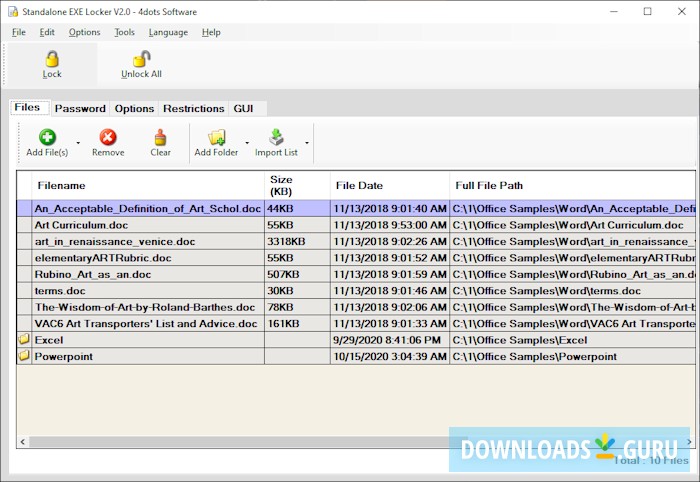Open the Tools menu
This screenshot has width=700, height=482.
pos(124,32)
